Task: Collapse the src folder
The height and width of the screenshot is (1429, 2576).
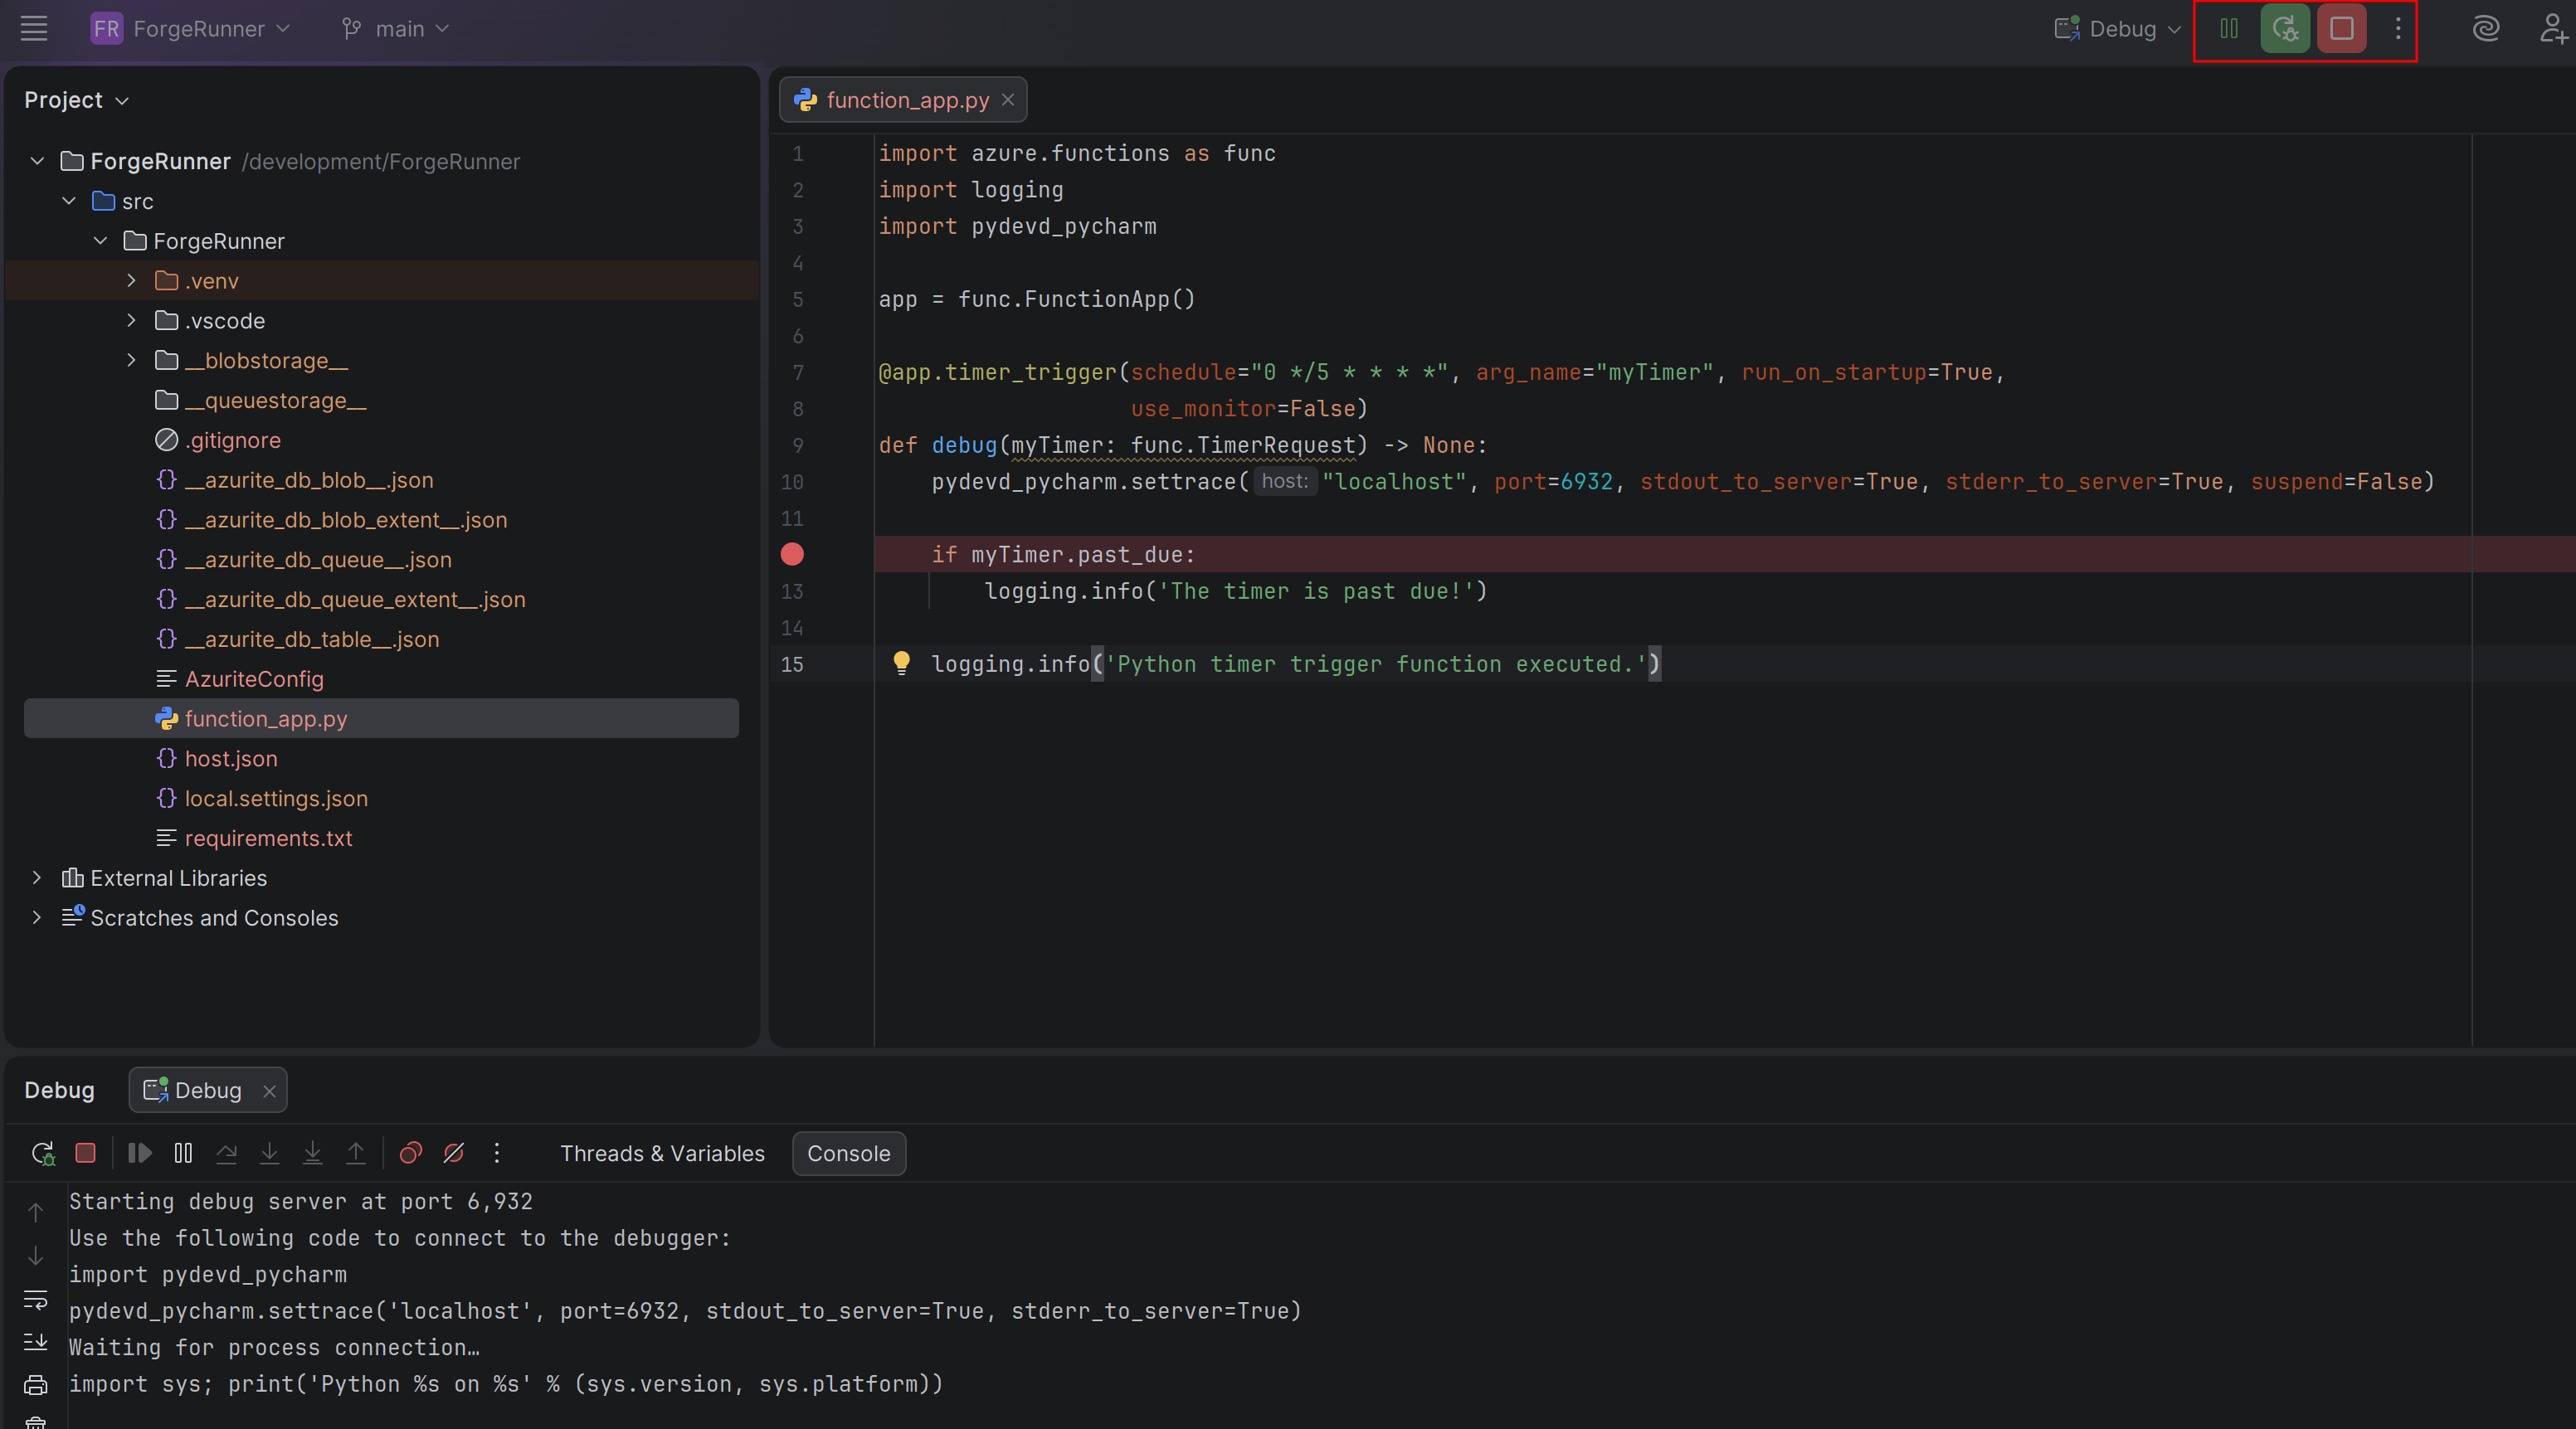Action: [69, 201]
